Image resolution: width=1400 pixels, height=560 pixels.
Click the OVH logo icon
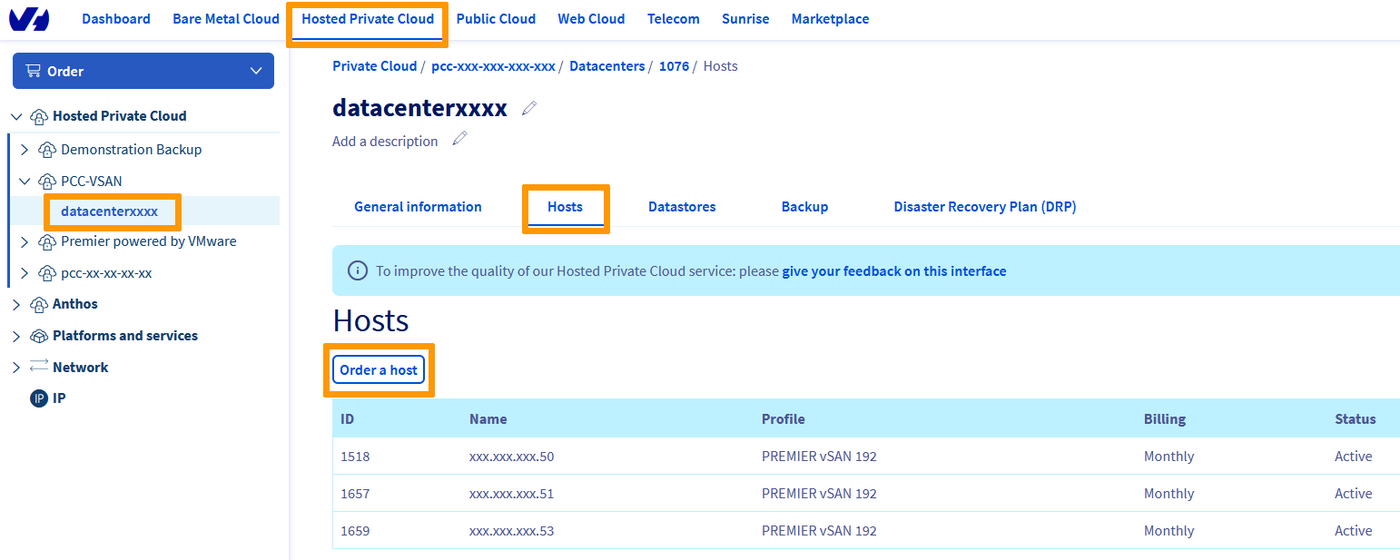pos(28,19)
